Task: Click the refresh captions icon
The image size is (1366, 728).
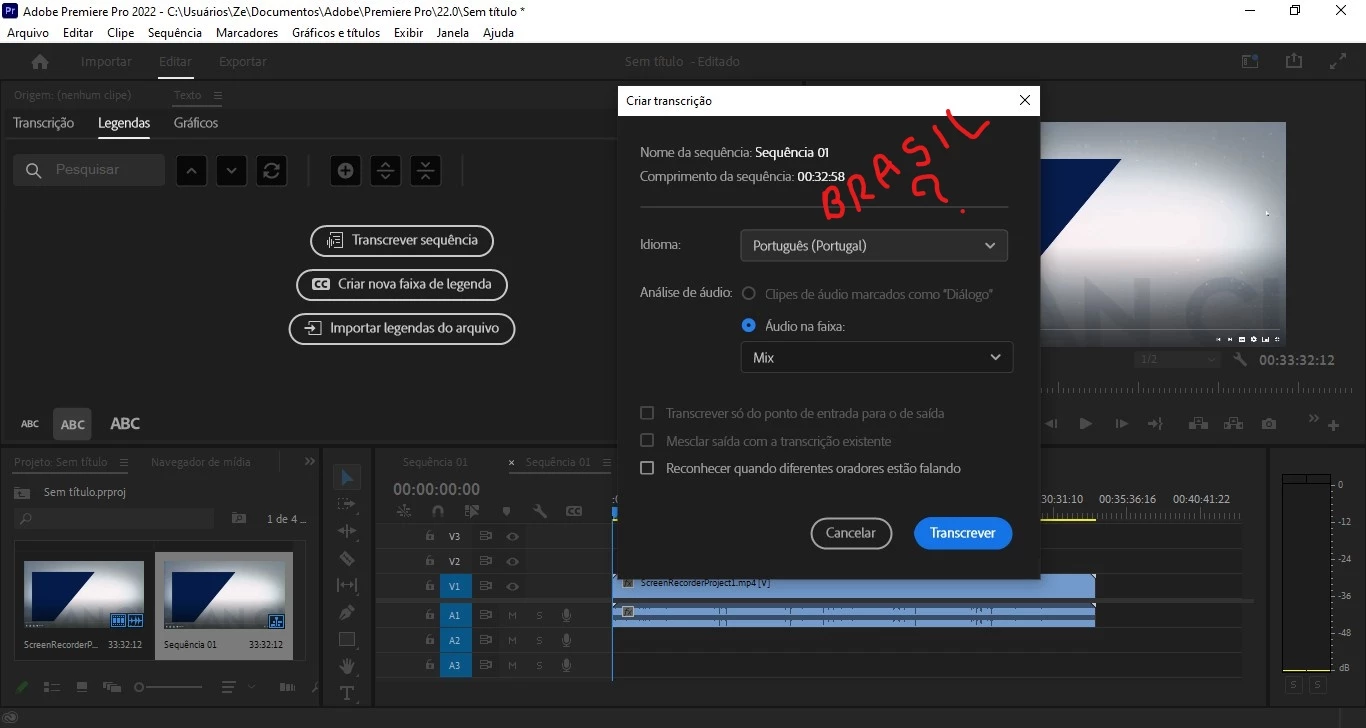Action: tap(271, 170)
